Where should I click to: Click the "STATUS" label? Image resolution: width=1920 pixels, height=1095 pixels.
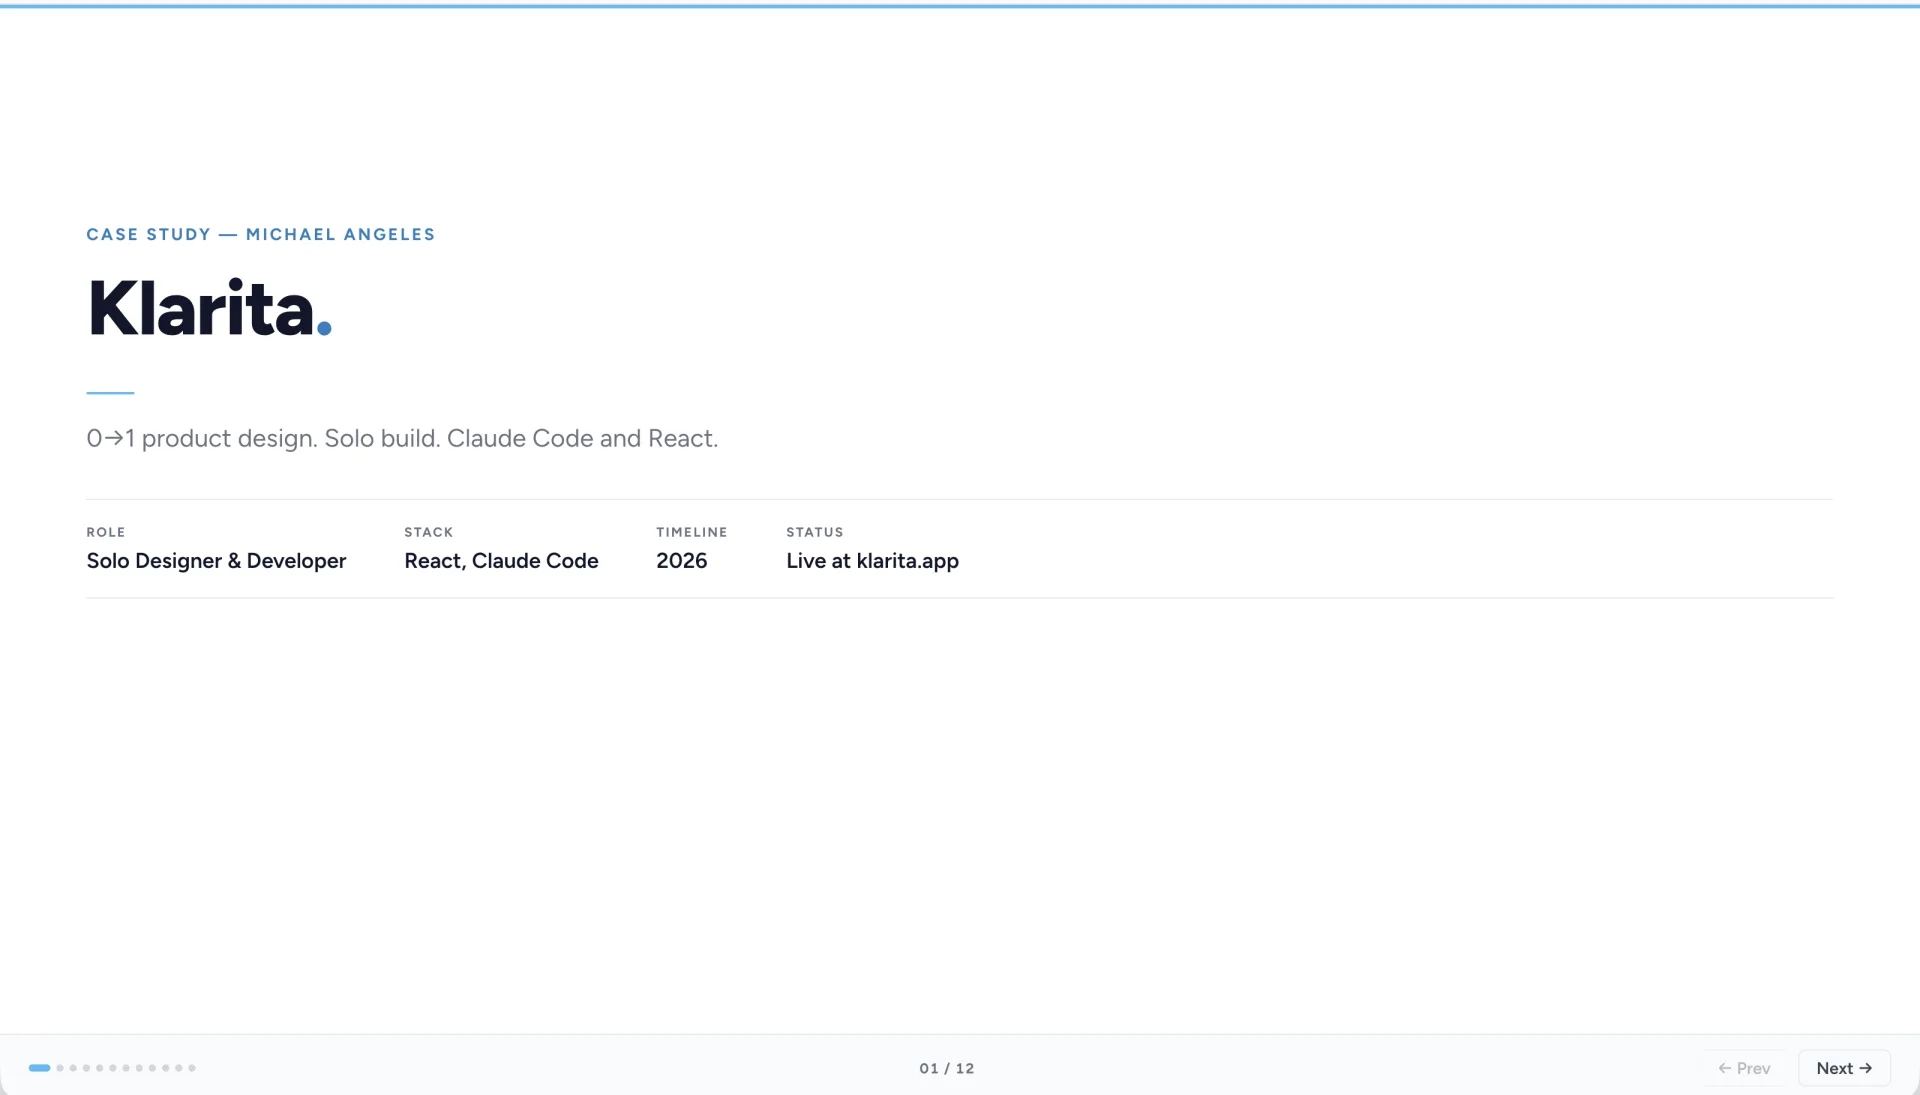point(815,532)
